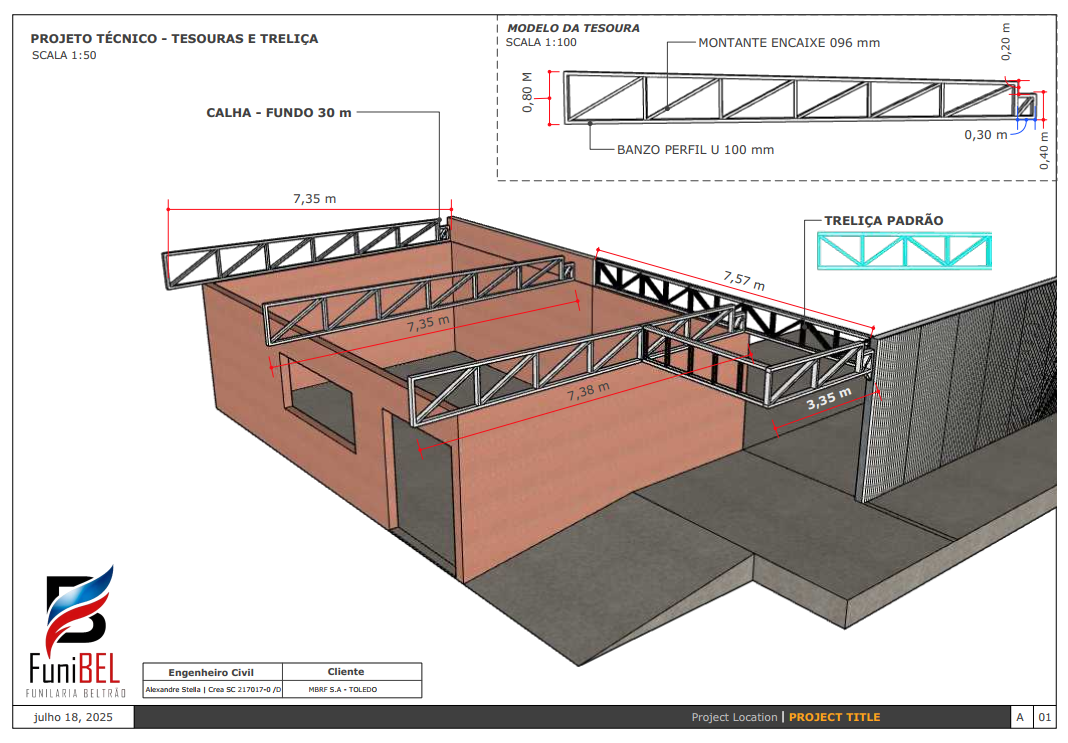
Task: Select the orange PROJECT TITLE text
Action: pyautogui.click(x=834, y=717)
